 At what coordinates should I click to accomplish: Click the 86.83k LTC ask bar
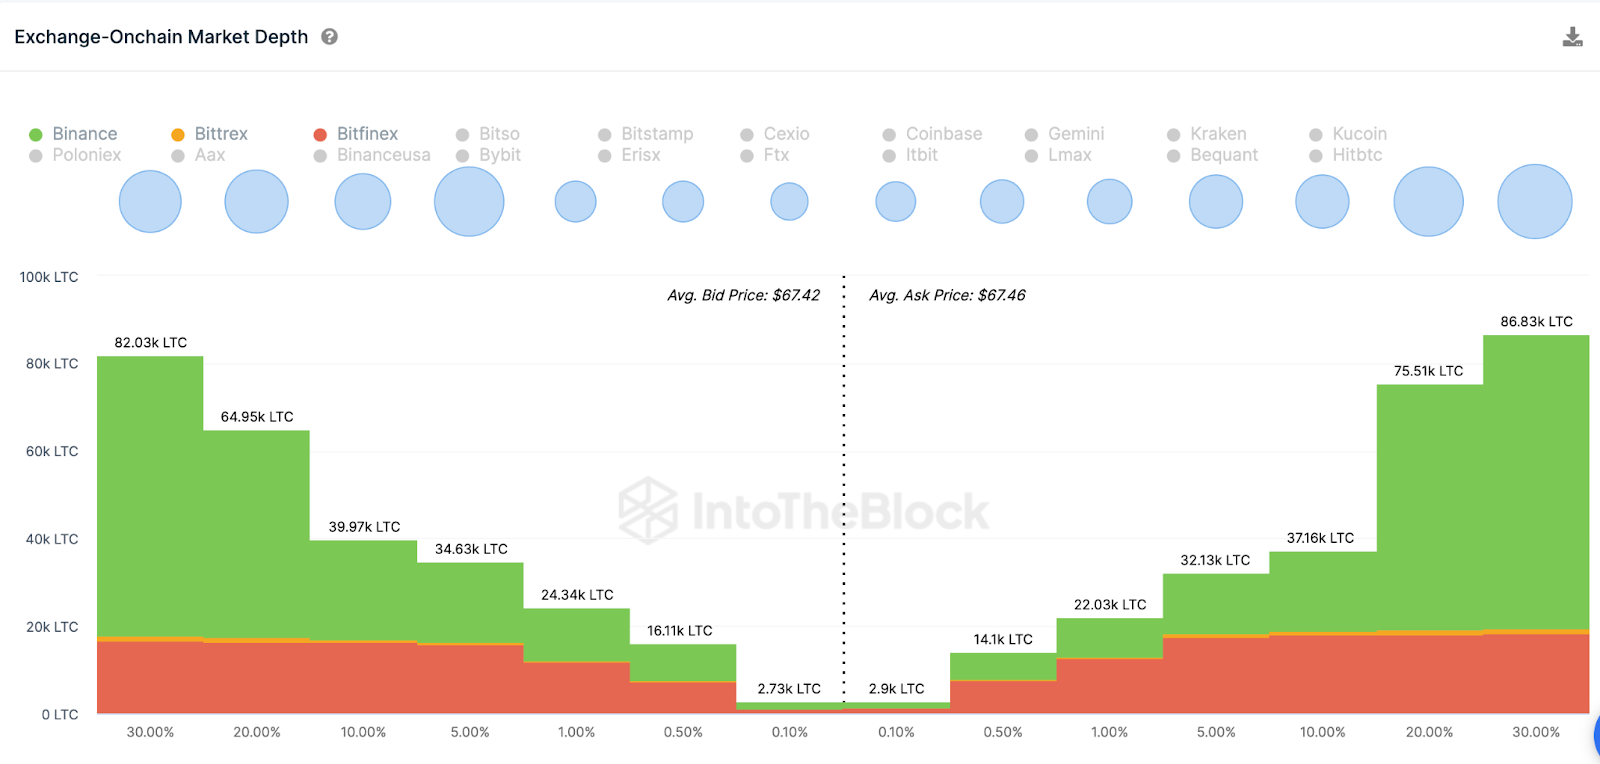(1536, 480)
